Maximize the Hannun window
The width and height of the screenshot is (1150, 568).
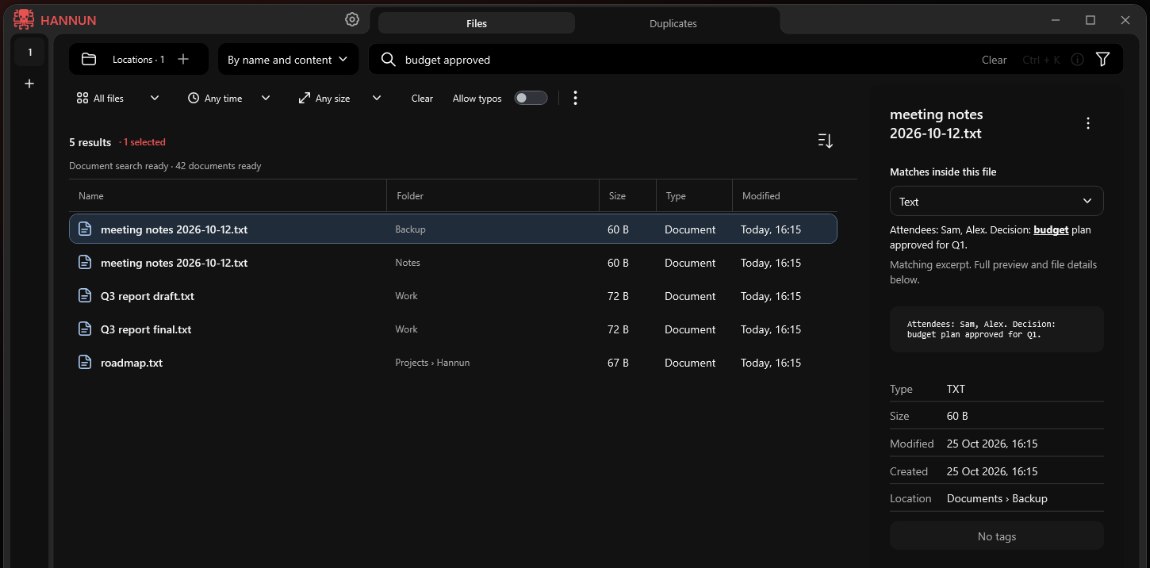(1091, 21)
